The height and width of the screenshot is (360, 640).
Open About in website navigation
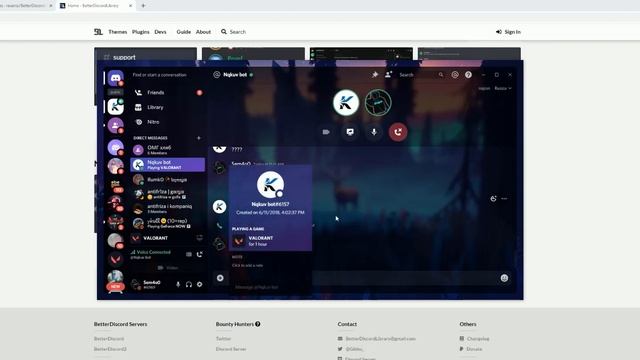click(x=203, y=32)
